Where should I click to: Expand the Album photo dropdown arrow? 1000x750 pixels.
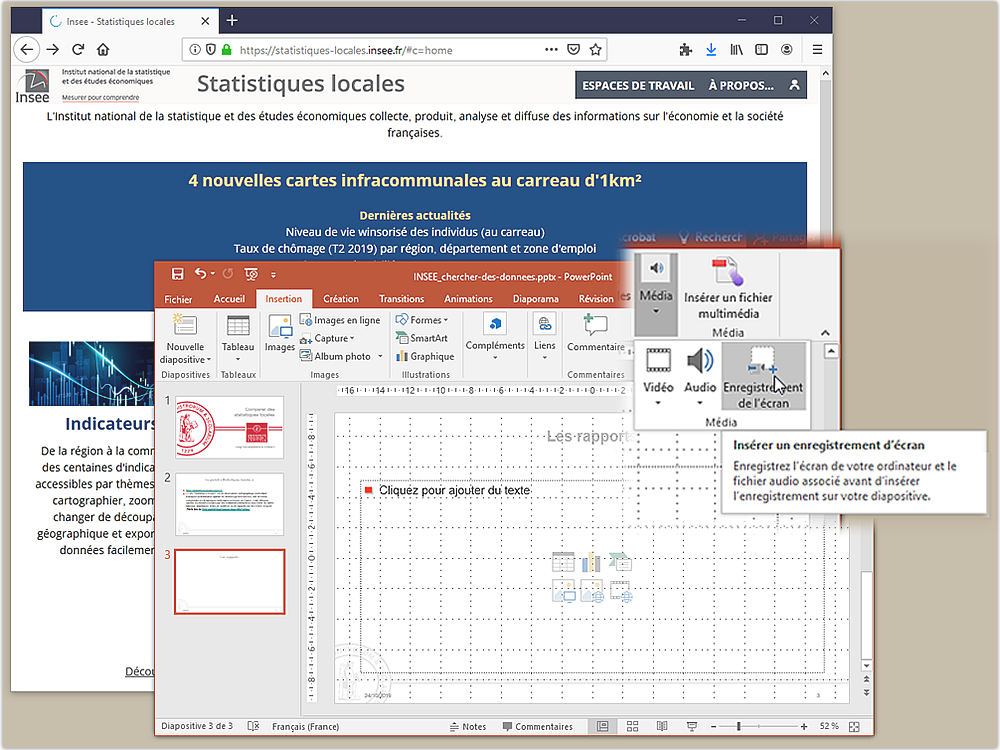pyautogui.click(x=381, y=357)
